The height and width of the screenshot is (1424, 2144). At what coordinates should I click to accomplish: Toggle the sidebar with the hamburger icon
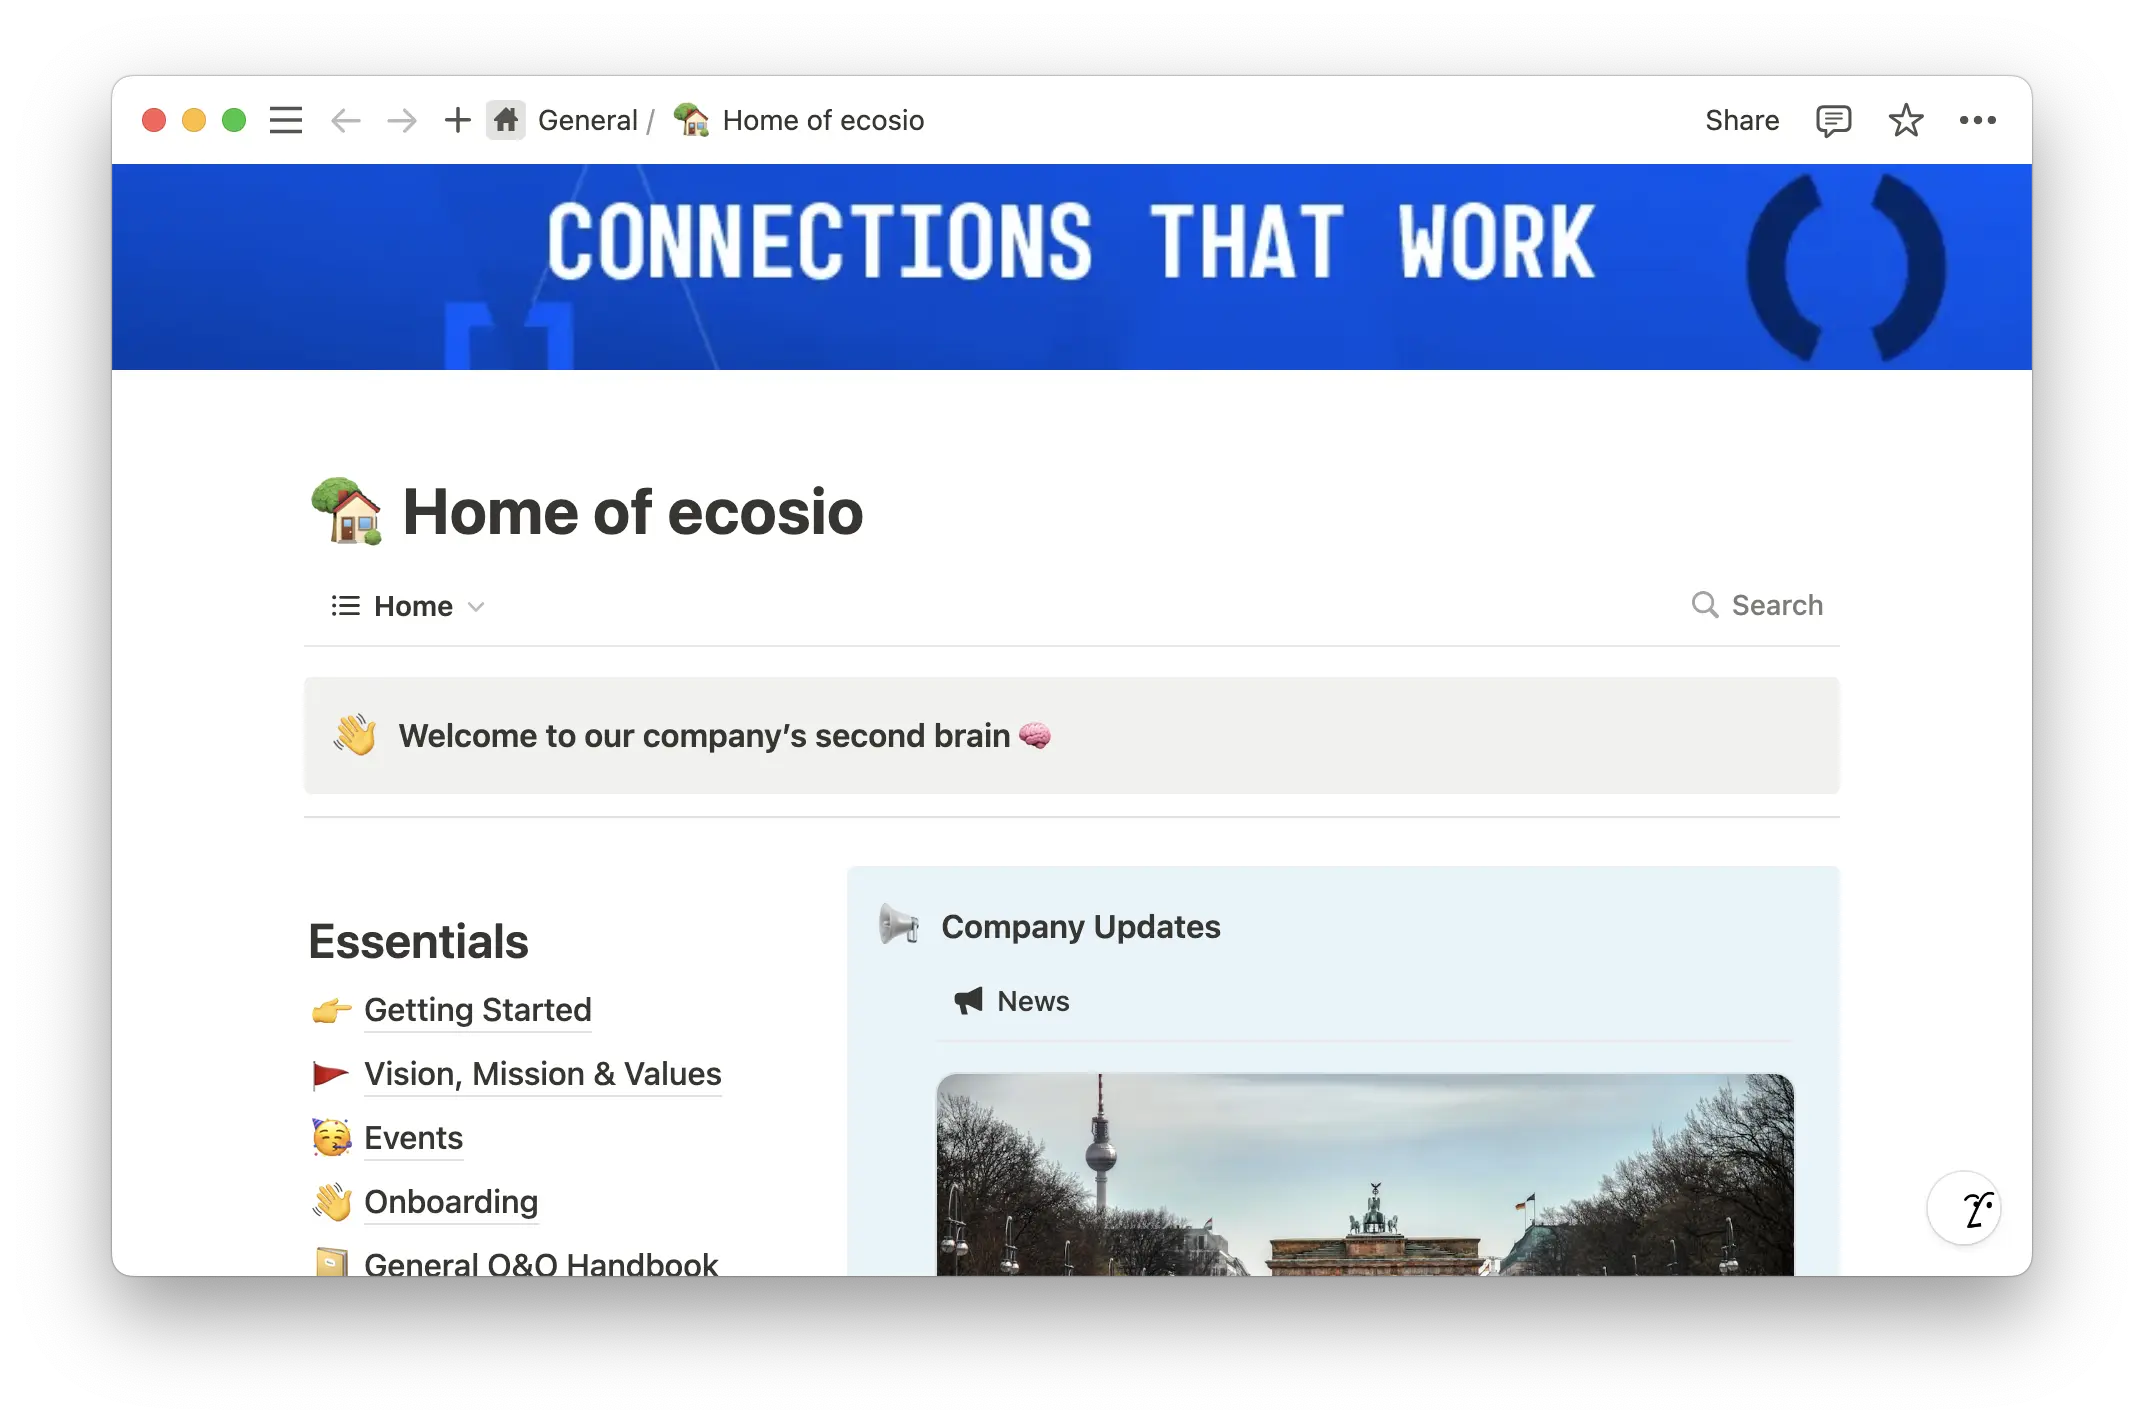285,120
